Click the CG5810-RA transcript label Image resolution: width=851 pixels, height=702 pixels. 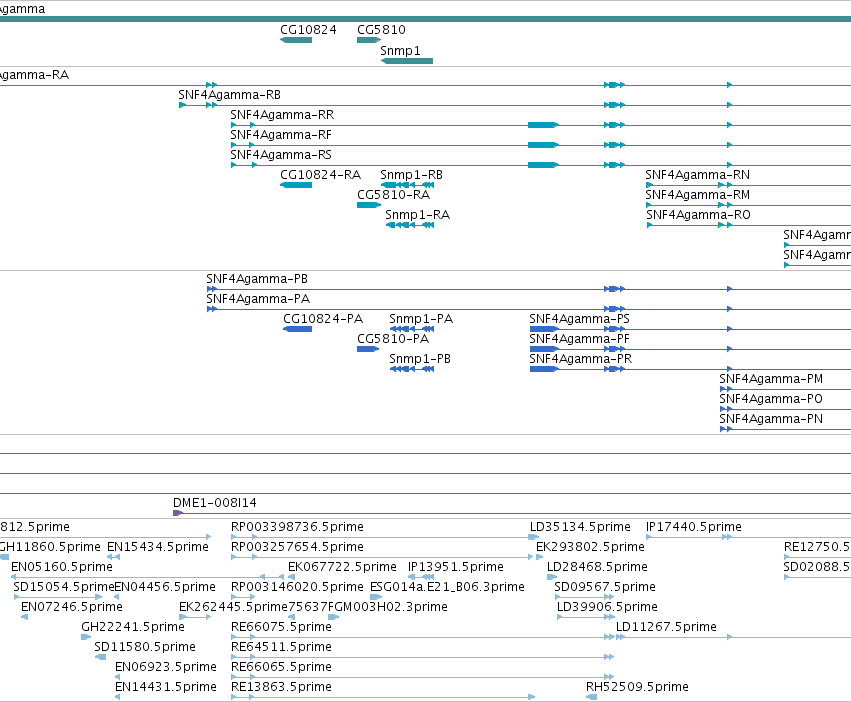click(393, 195)
